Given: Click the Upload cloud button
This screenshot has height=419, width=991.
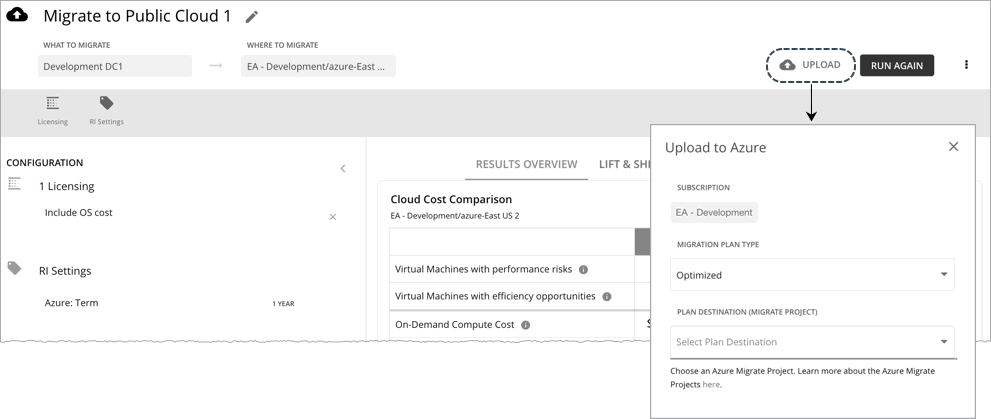Looking at the screenshot, I should point(811,65).
